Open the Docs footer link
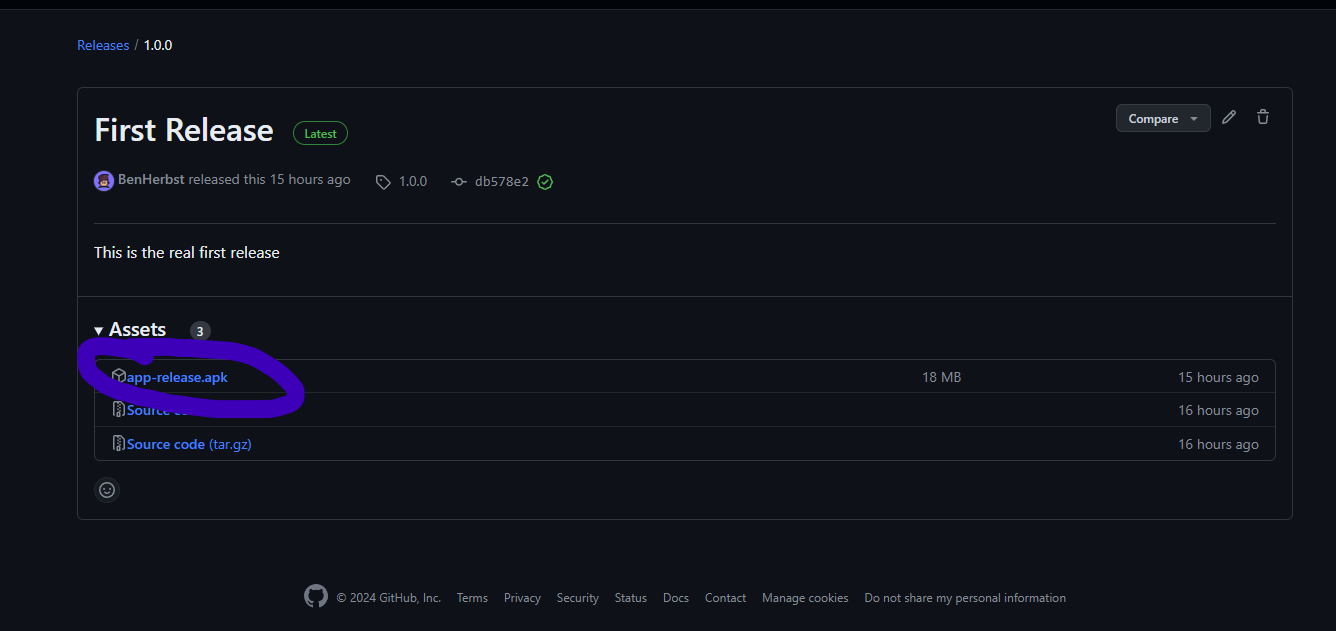 coord(676,598)
